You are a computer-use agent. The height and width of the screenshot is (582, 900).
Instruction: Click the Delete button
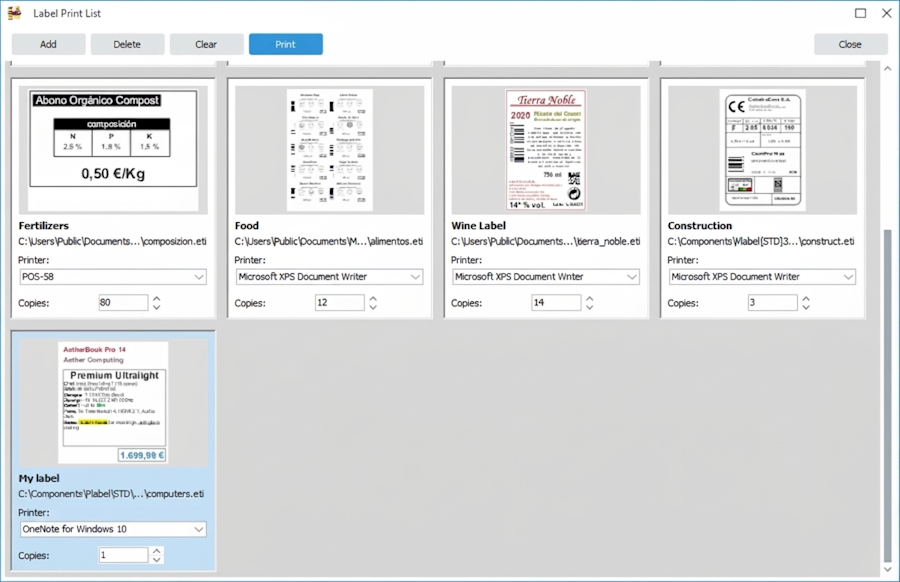tap(127, 44)
